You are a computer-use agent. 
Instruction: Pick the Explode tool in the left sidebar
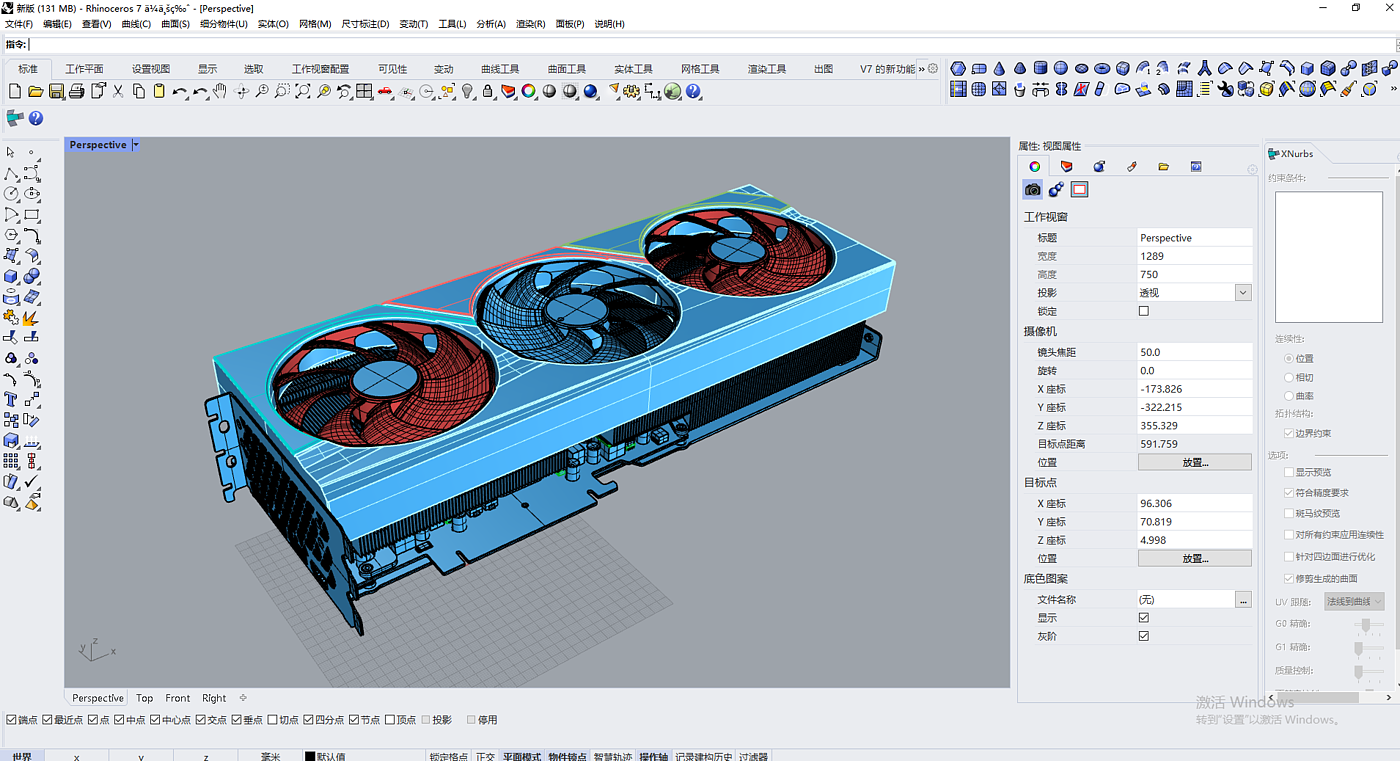tap(30, 317)
